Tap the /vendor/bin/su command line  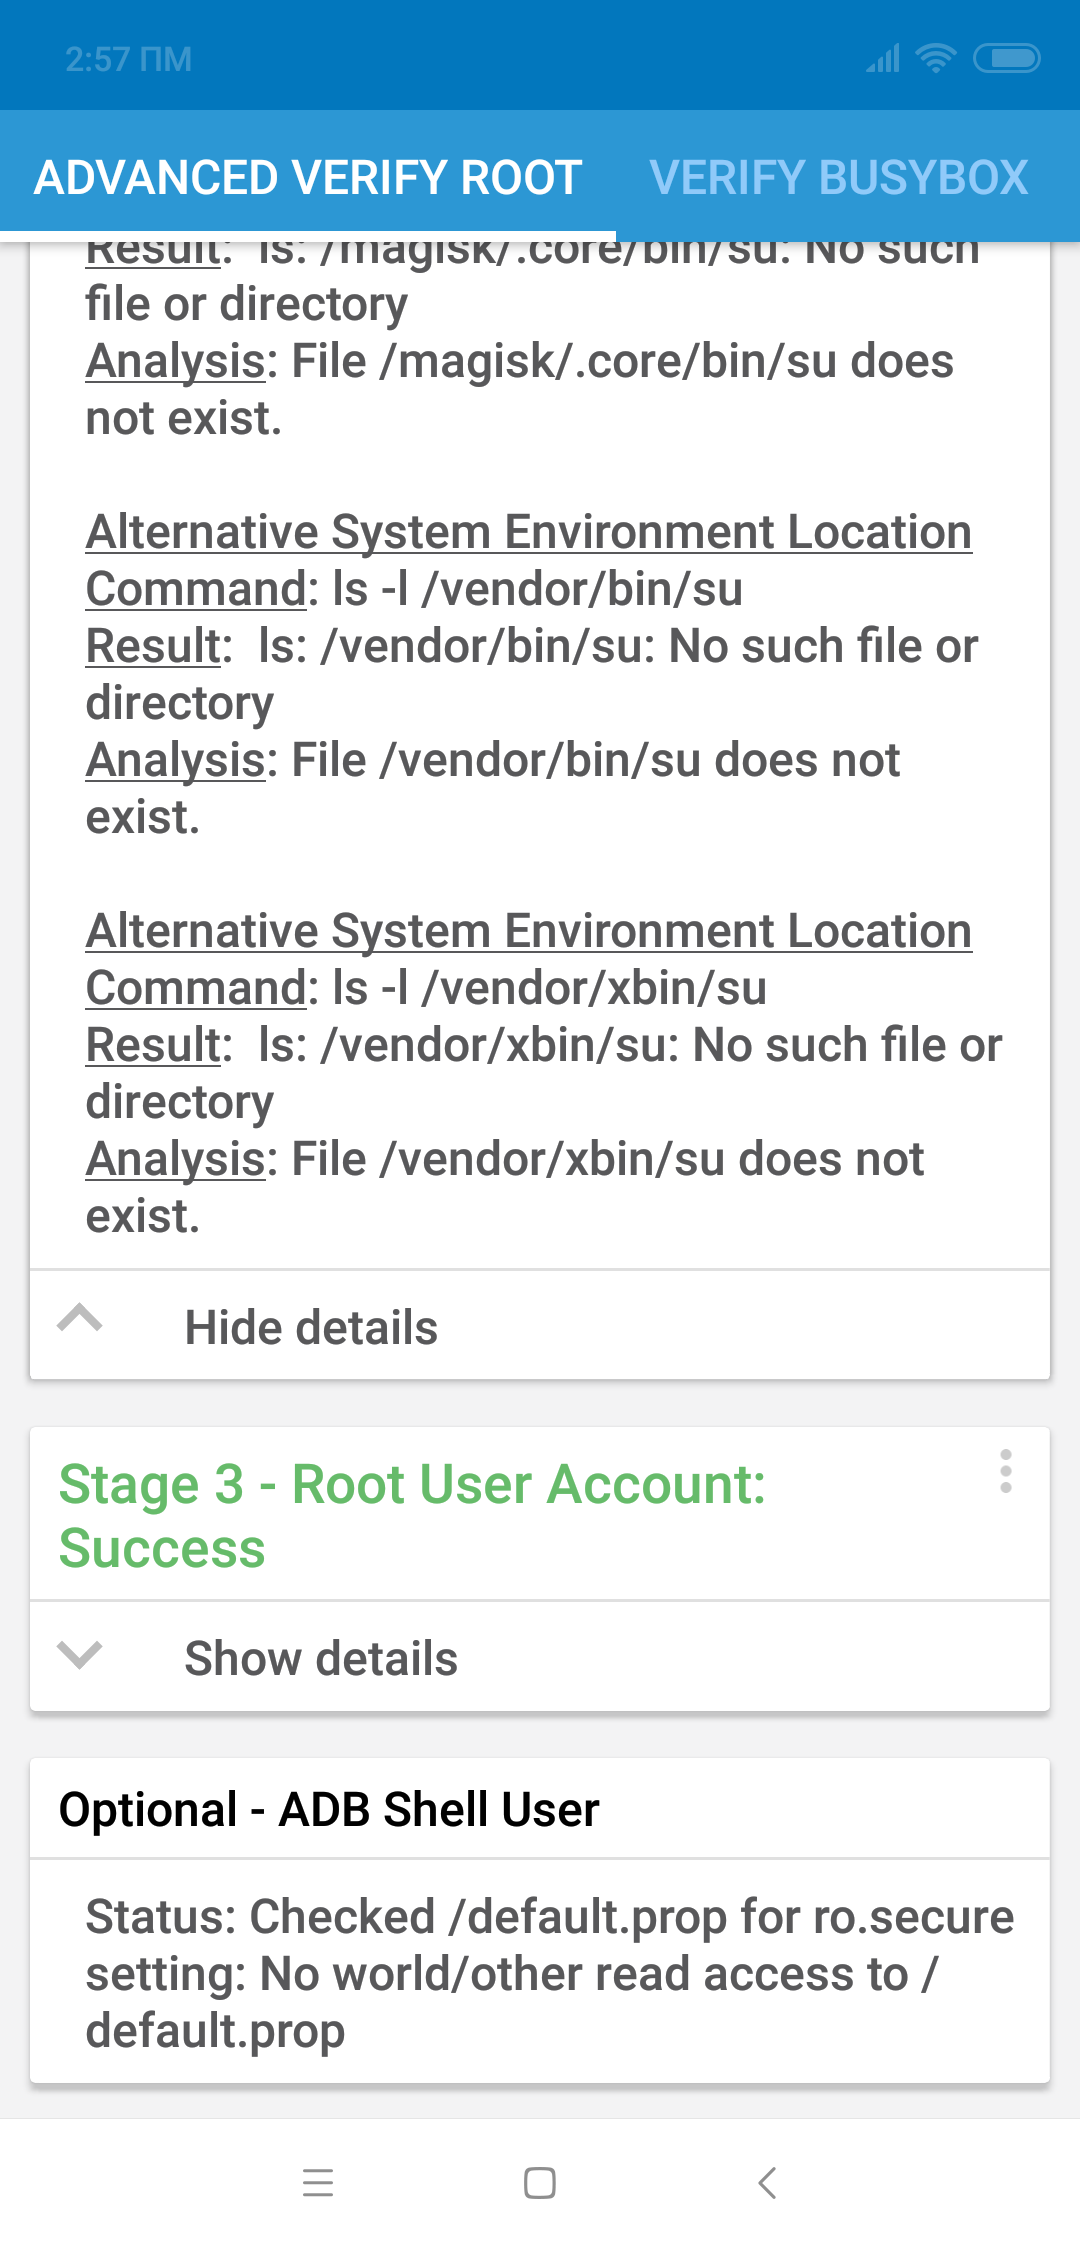point(414,589)
